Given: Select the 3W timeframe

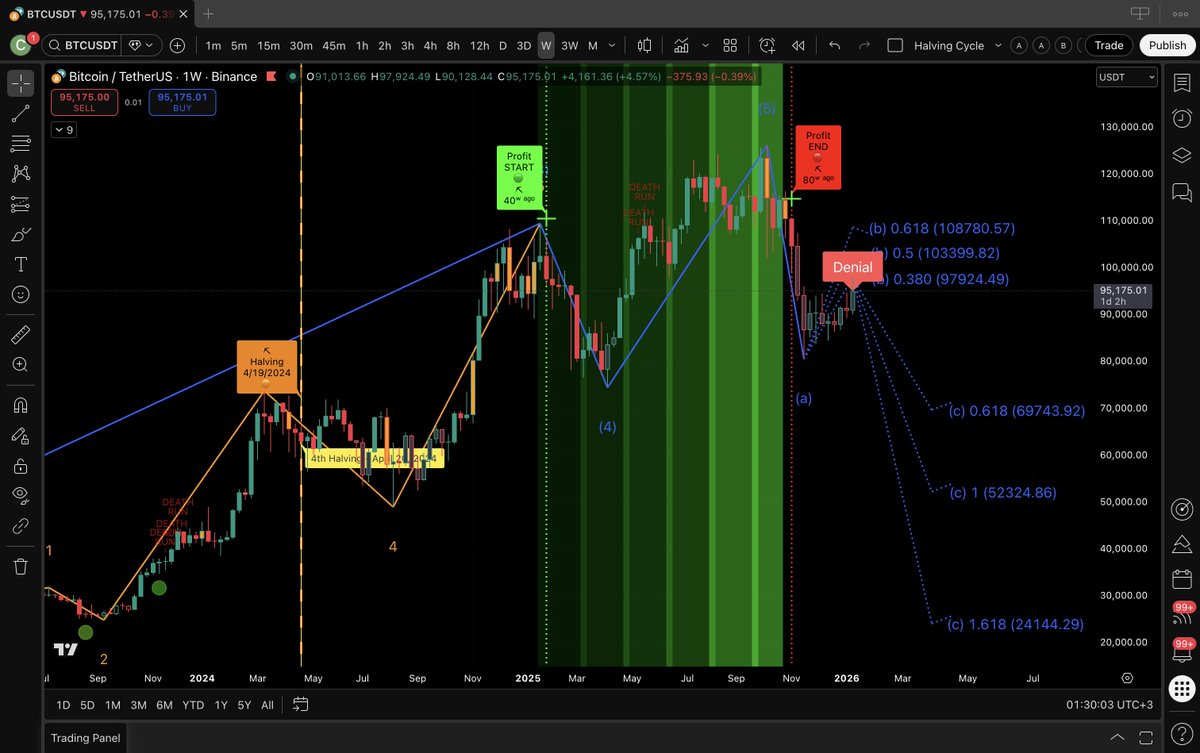Looking at the screenshot, I should [569, 45].
